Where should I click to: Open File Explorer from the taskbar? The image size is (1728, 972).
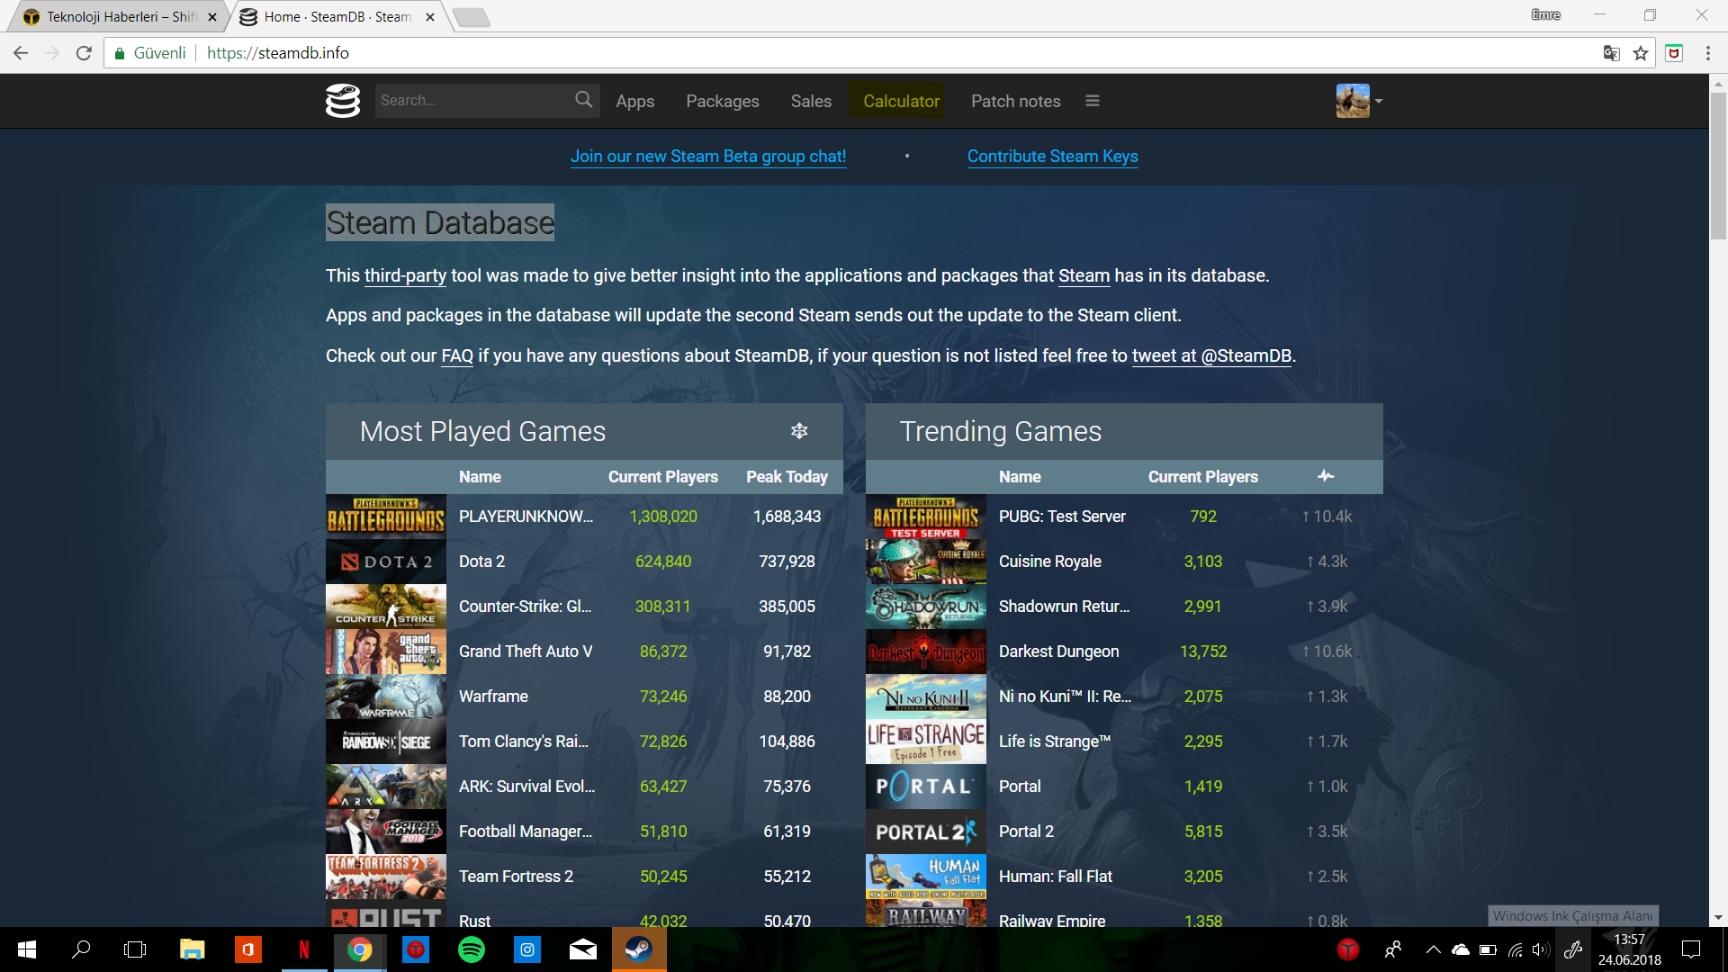pyautogui.click(x=192, y=949)
